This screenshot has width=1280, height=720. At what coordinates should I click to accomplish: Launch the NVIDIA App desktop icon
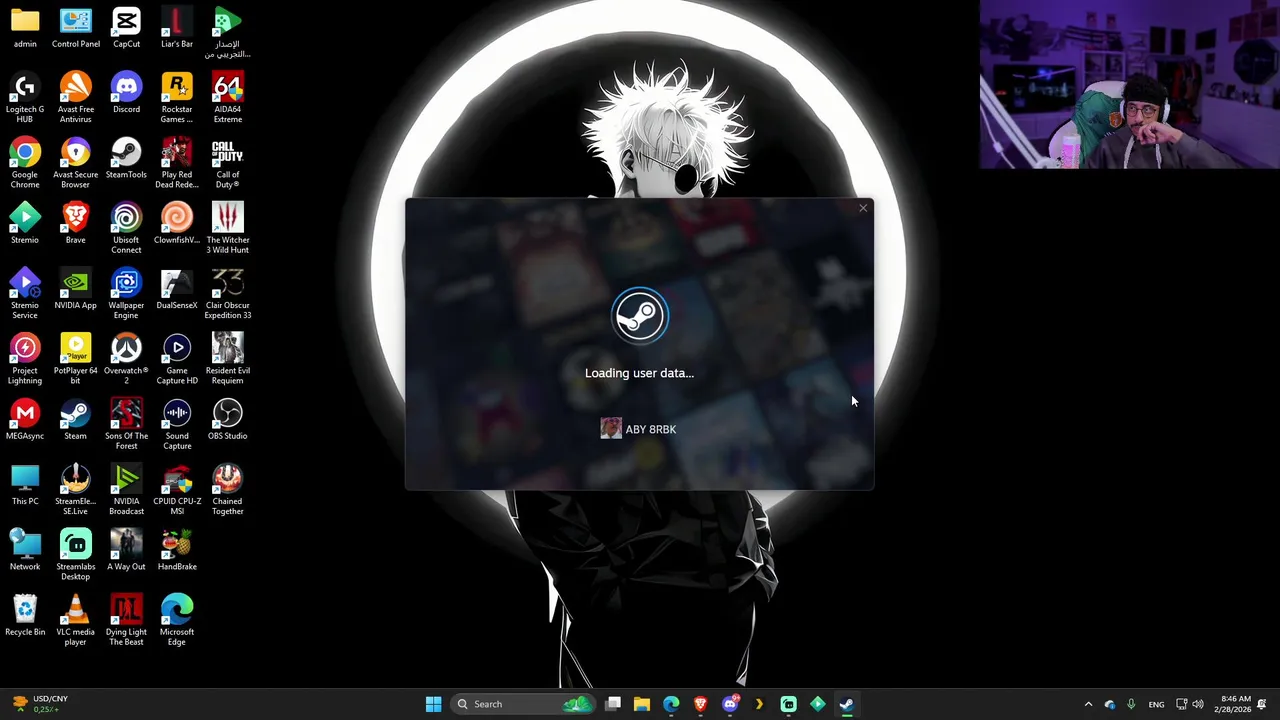[x=76, y=289]
